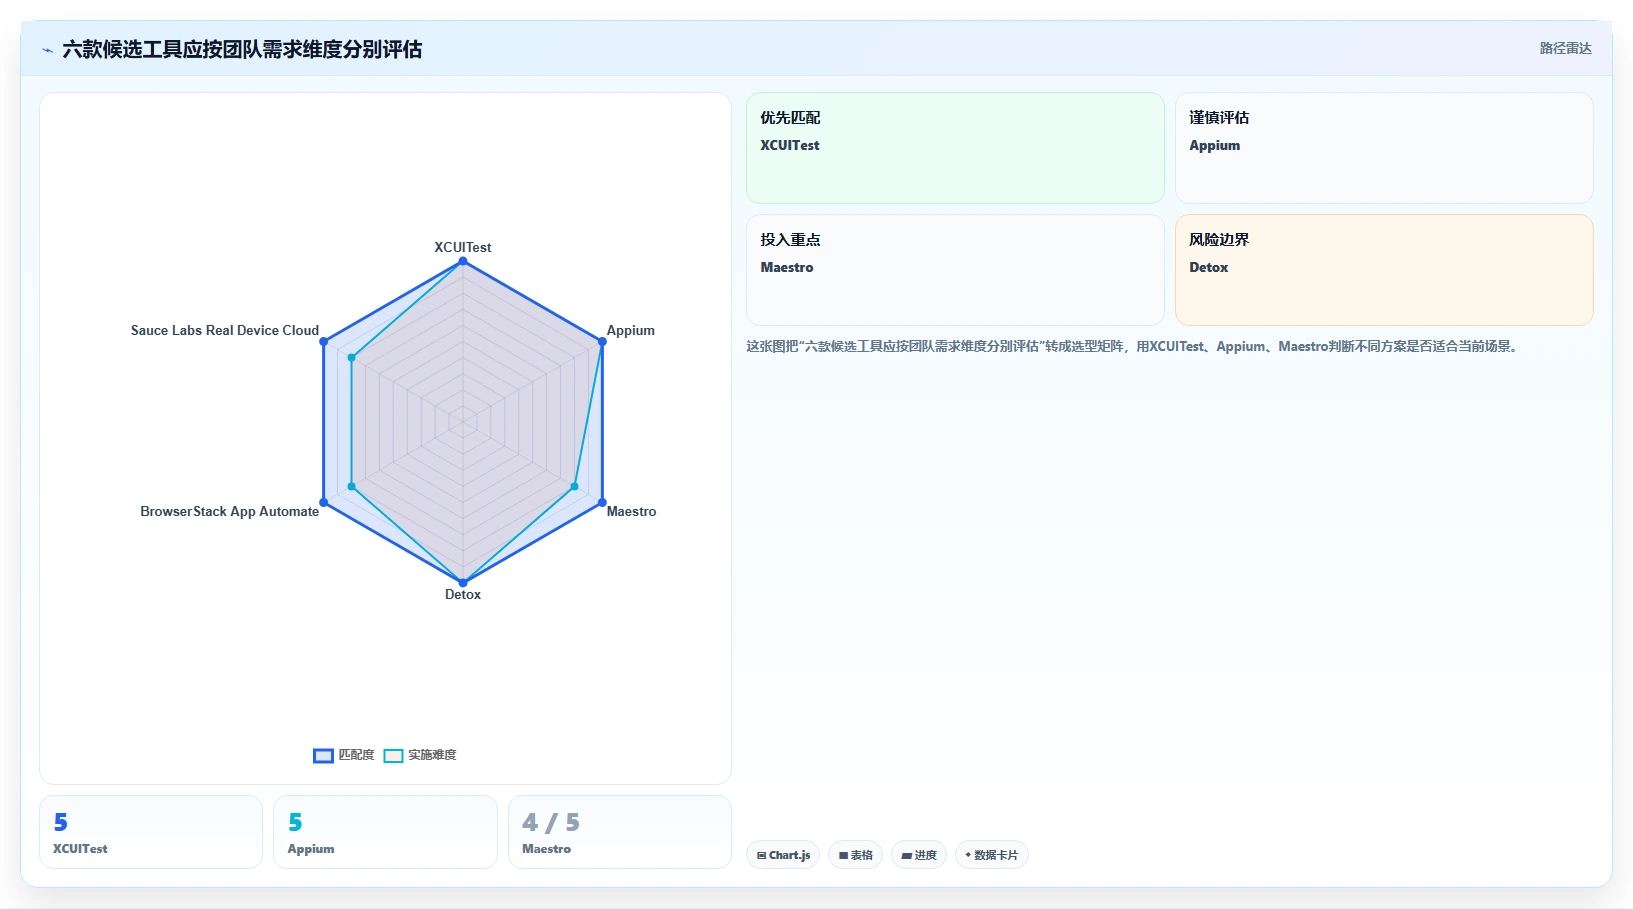Select the teal inner point on the BrowserStack axis
1633x909 pixels.
[352, 486]
